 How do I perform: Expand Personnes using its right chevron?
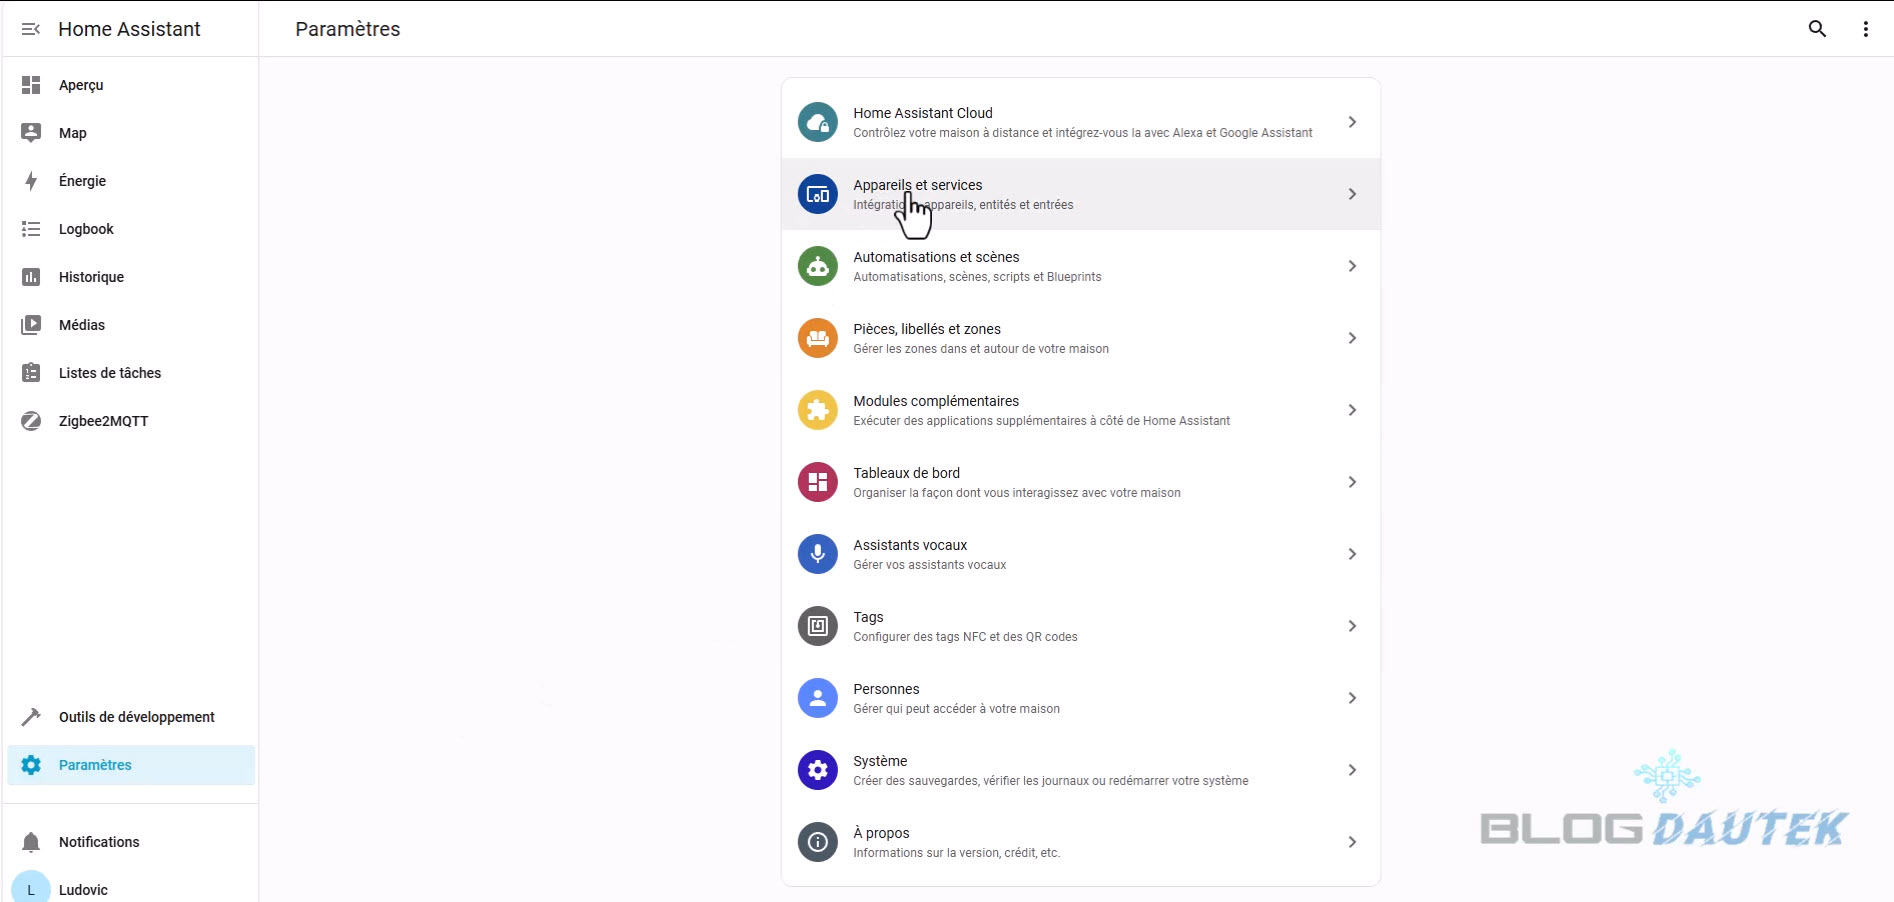click(x=1351, y=698)
